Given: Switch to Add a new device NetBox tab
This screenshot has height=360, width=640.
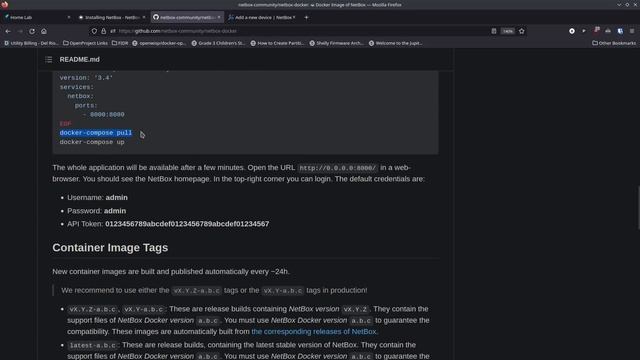Looking at the screenshot, I should [x=262, y=17].
